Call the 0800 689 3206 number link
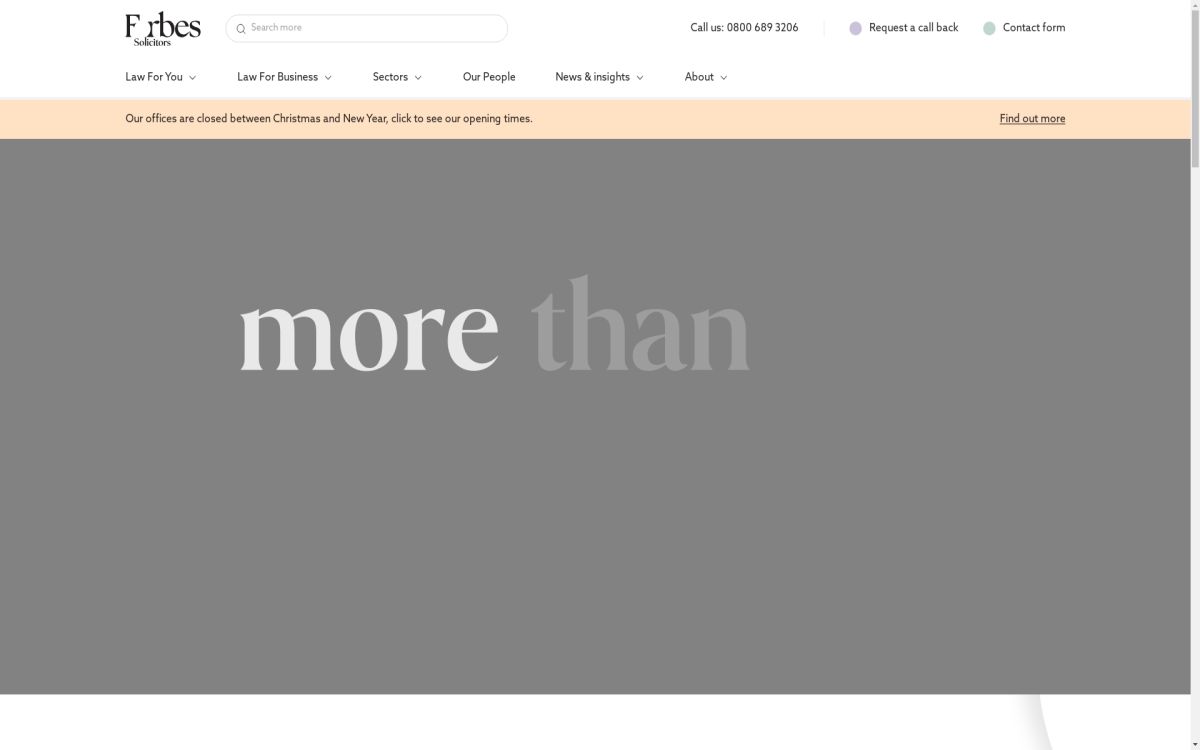This screenshot has width=1200, height=750. tap(762, 27)
